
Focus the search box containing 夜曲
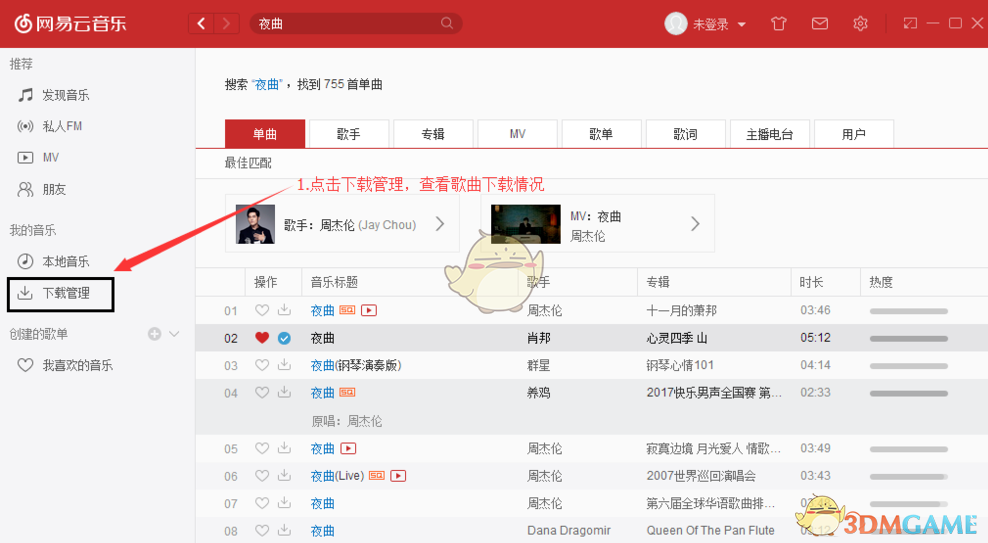pyautogui.click(x=356, y=24)
